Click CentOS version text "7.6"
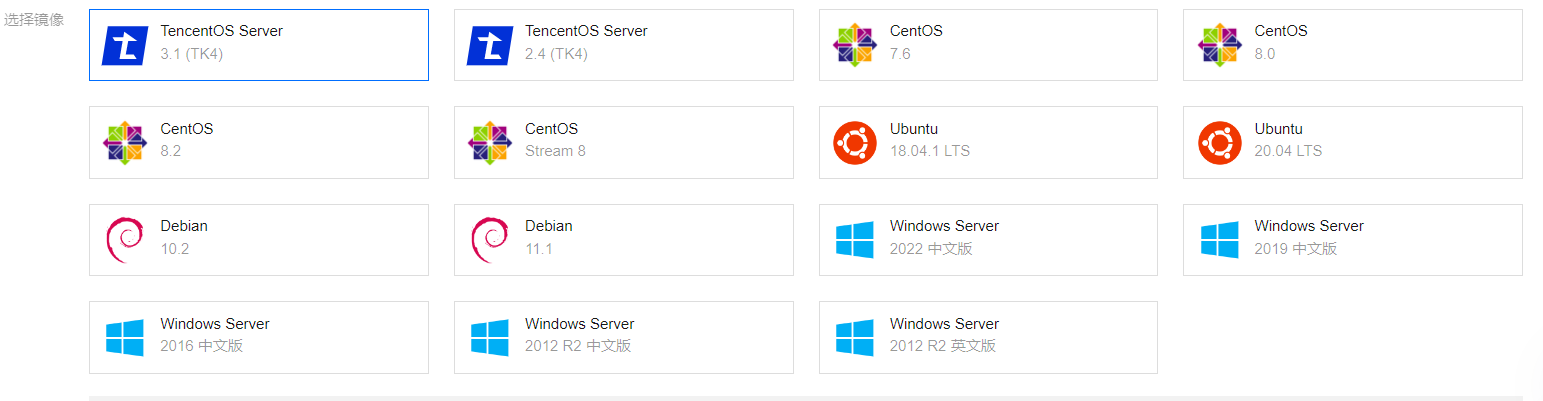Screen dimensions: 1543x401 tap(900, 54)
